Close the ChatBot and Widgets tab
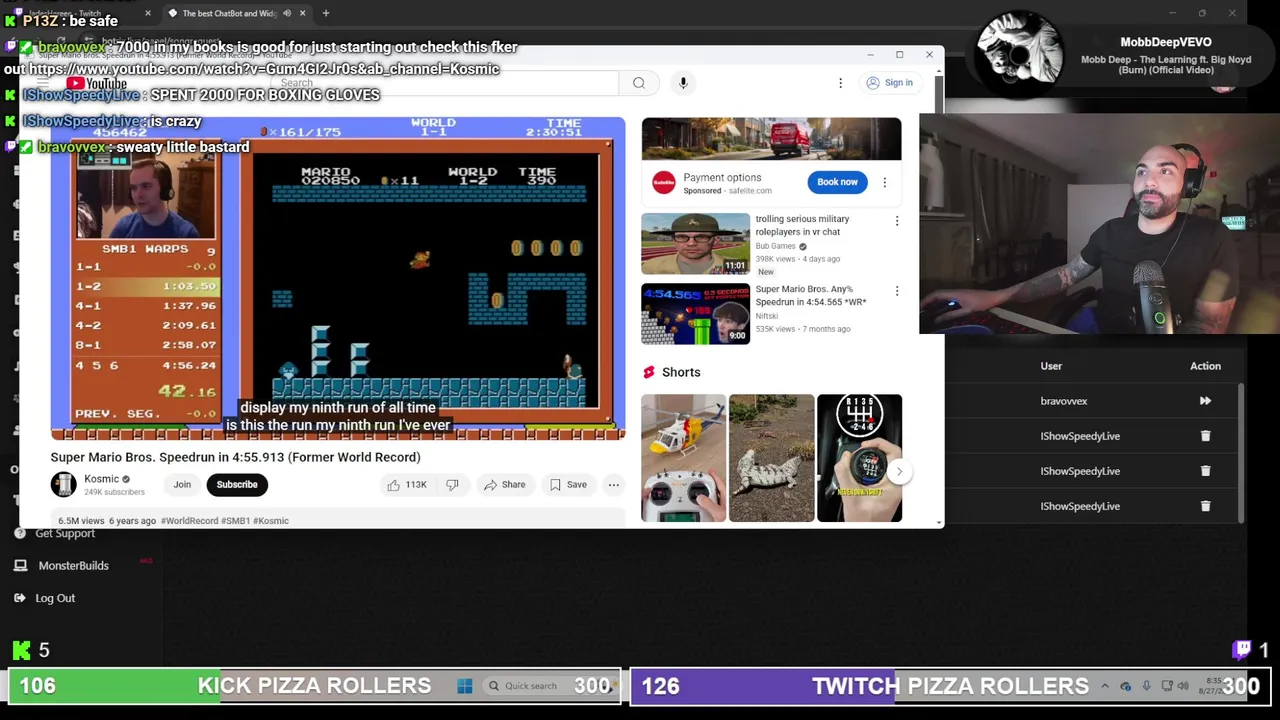 [302, 13]
